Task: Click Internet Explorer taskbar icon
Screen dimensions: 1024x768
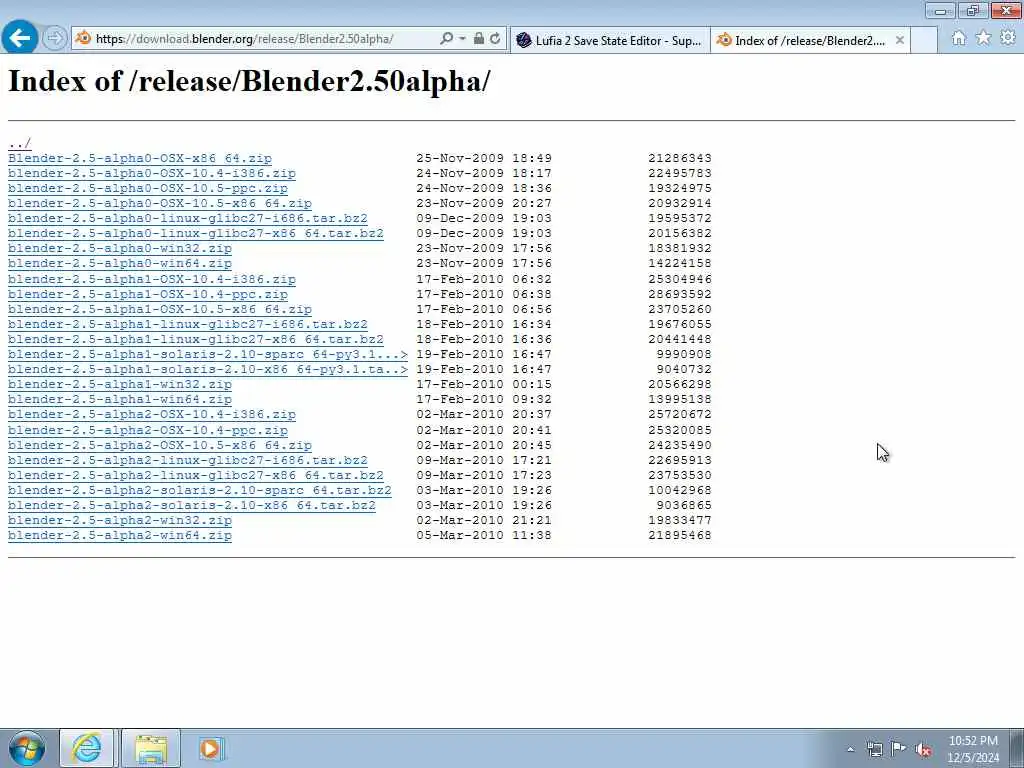Action: click(x=87, y=748)
